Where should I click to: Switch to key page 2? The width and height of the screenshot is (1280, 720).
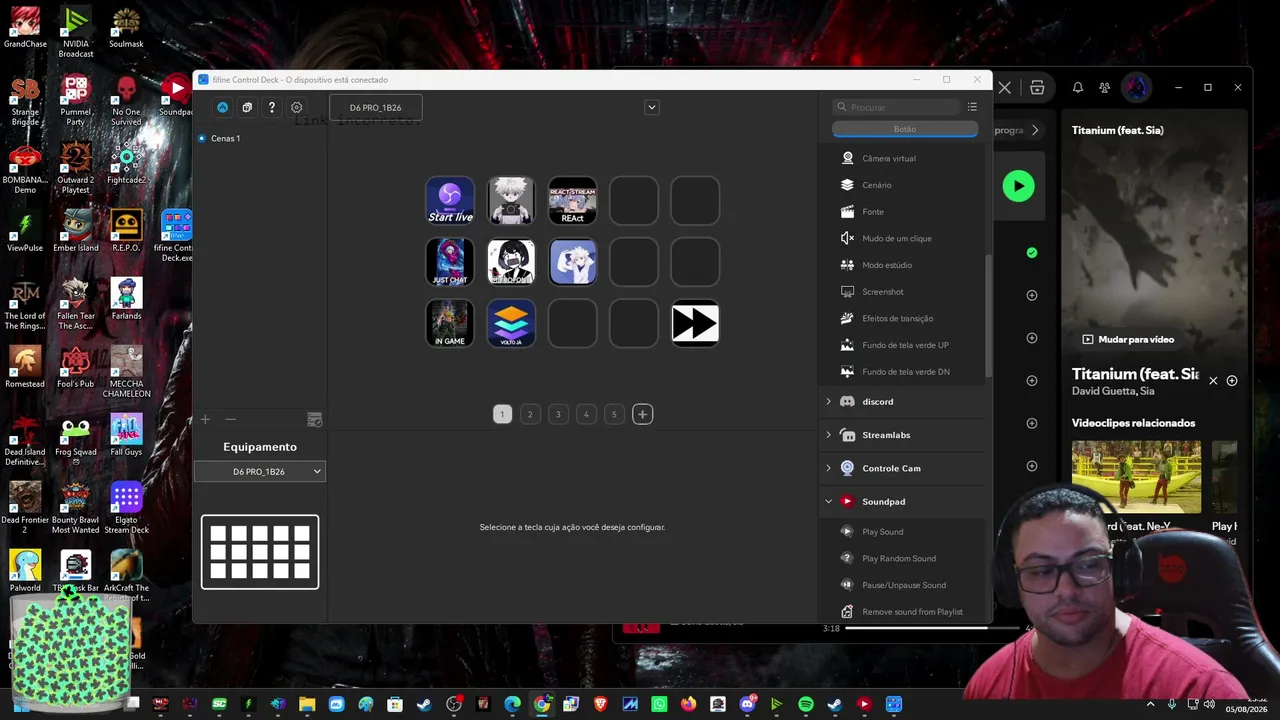pyautogui.click(x=530, y=414)
